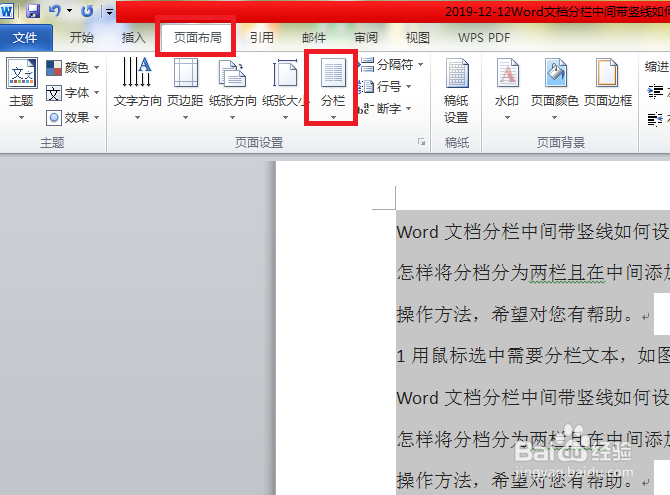Expand the 纸张方向 dropdown arrow
670x495 pixels.
pos(232,118)
